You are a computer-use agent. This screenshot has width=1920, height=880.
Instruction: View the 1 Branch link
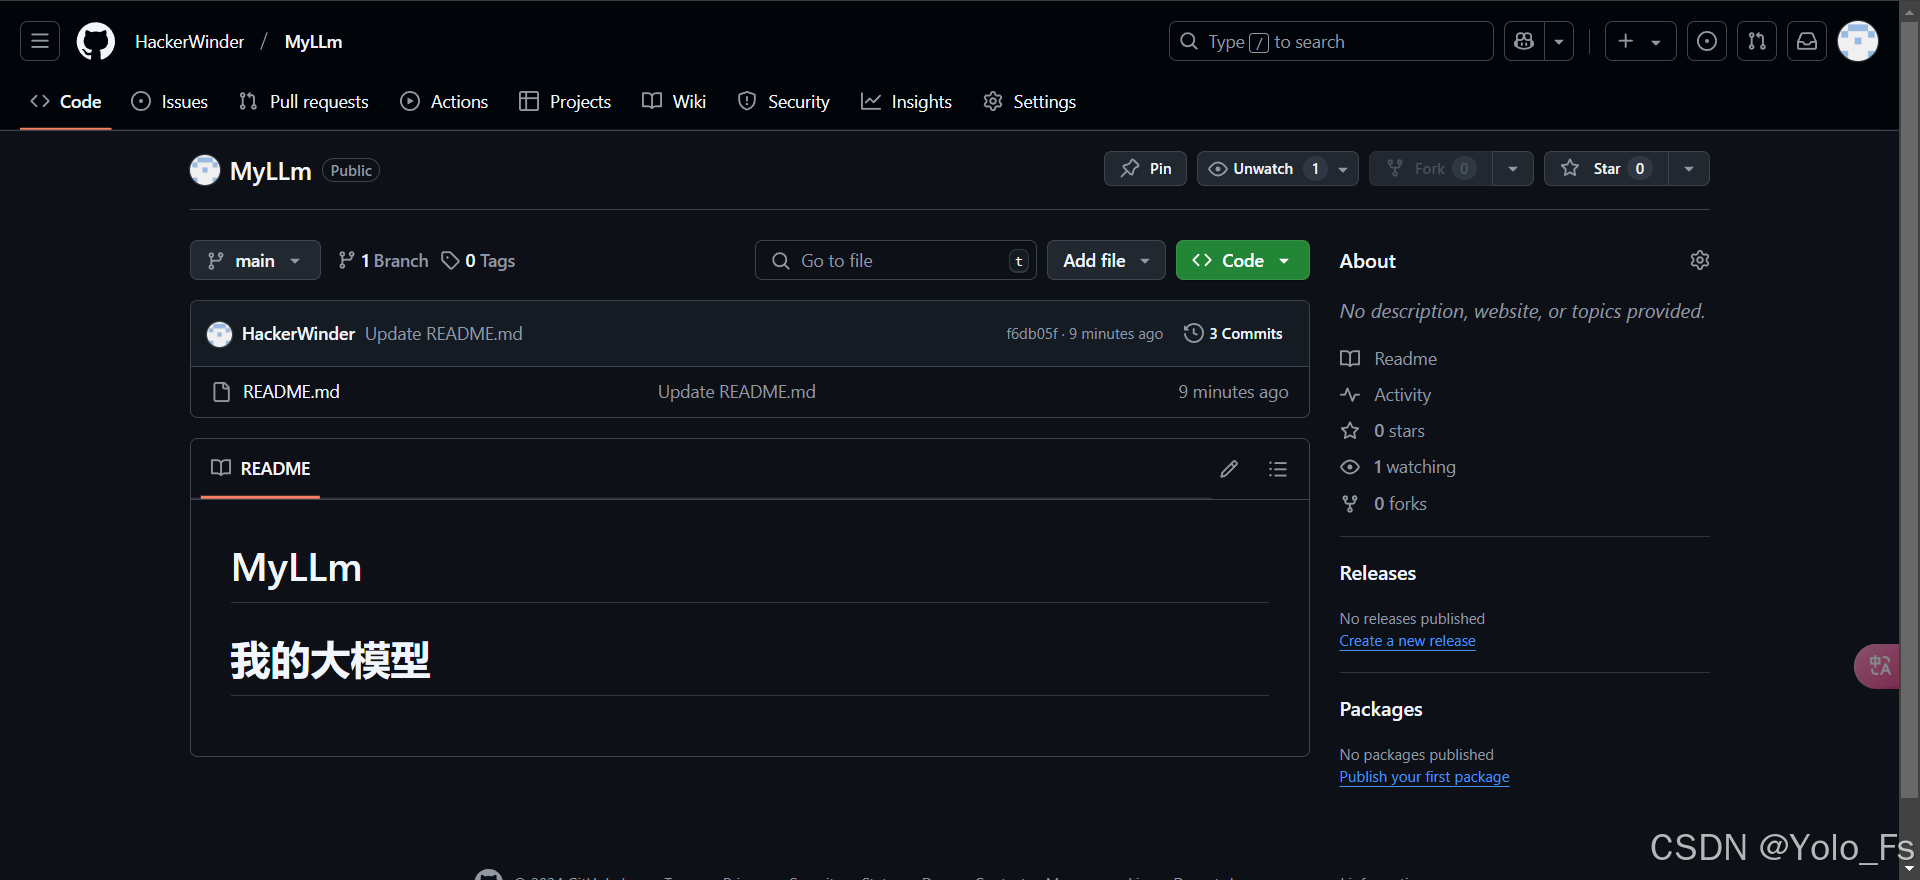(x=383, y=260)
